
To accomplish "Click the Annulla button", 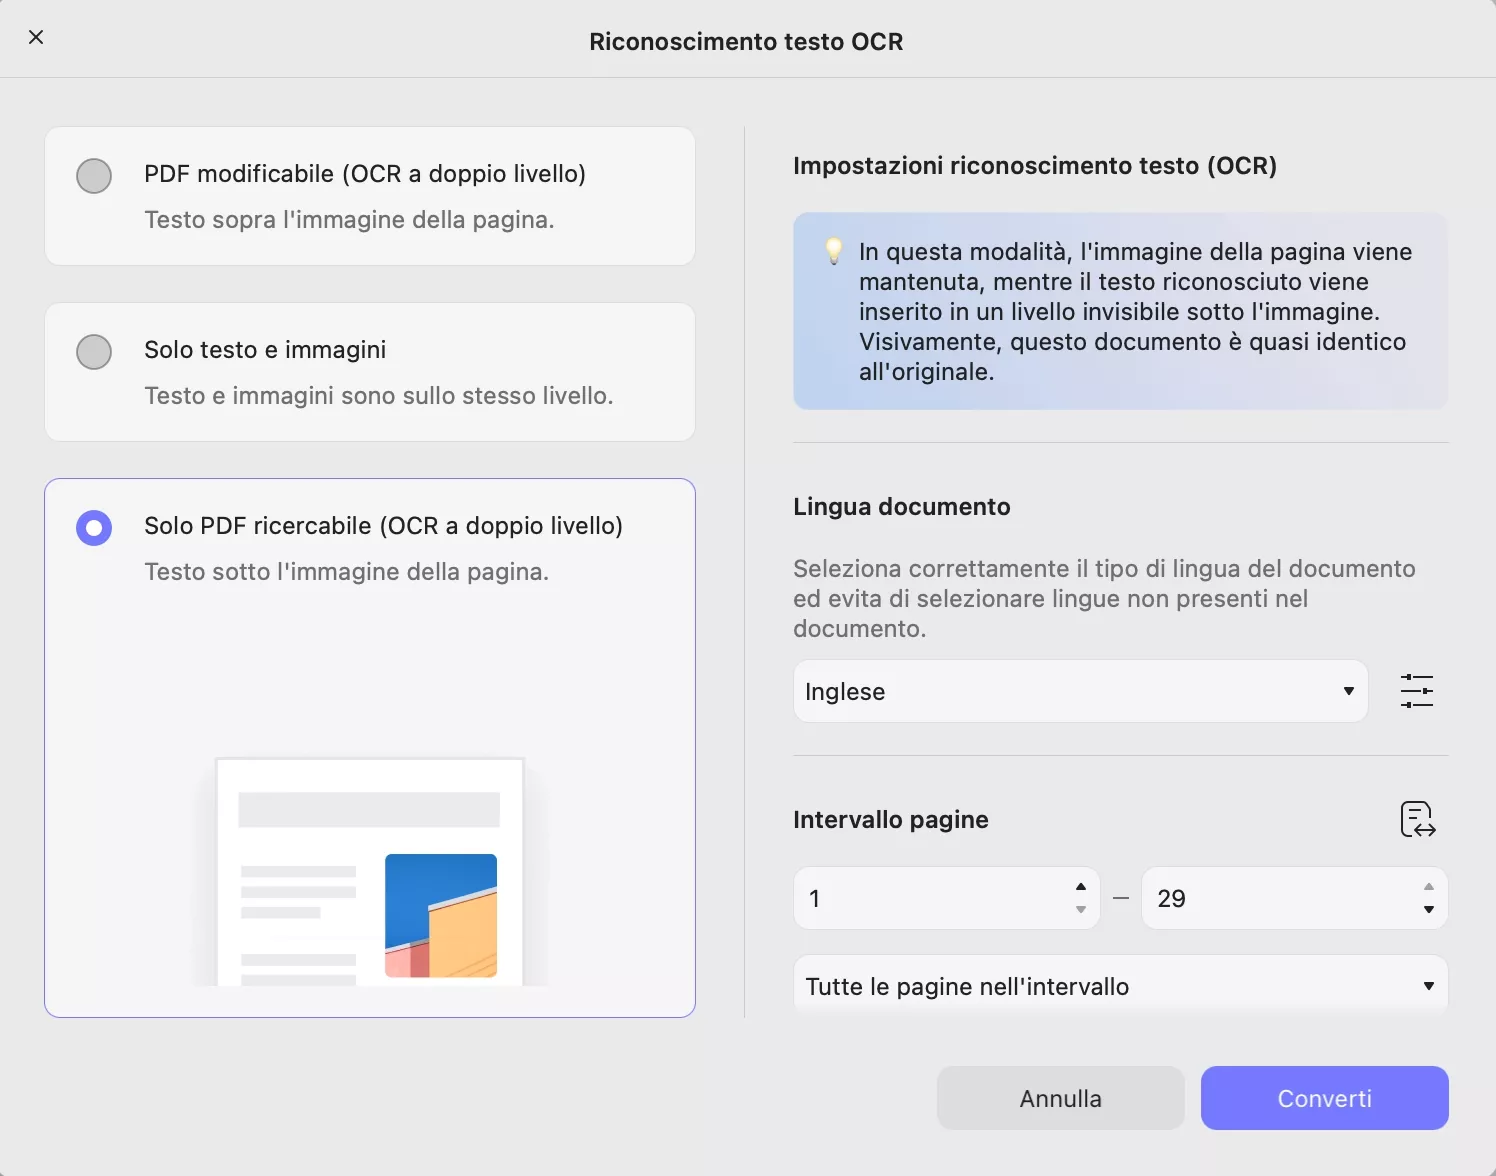I will coord(1060,1097).
